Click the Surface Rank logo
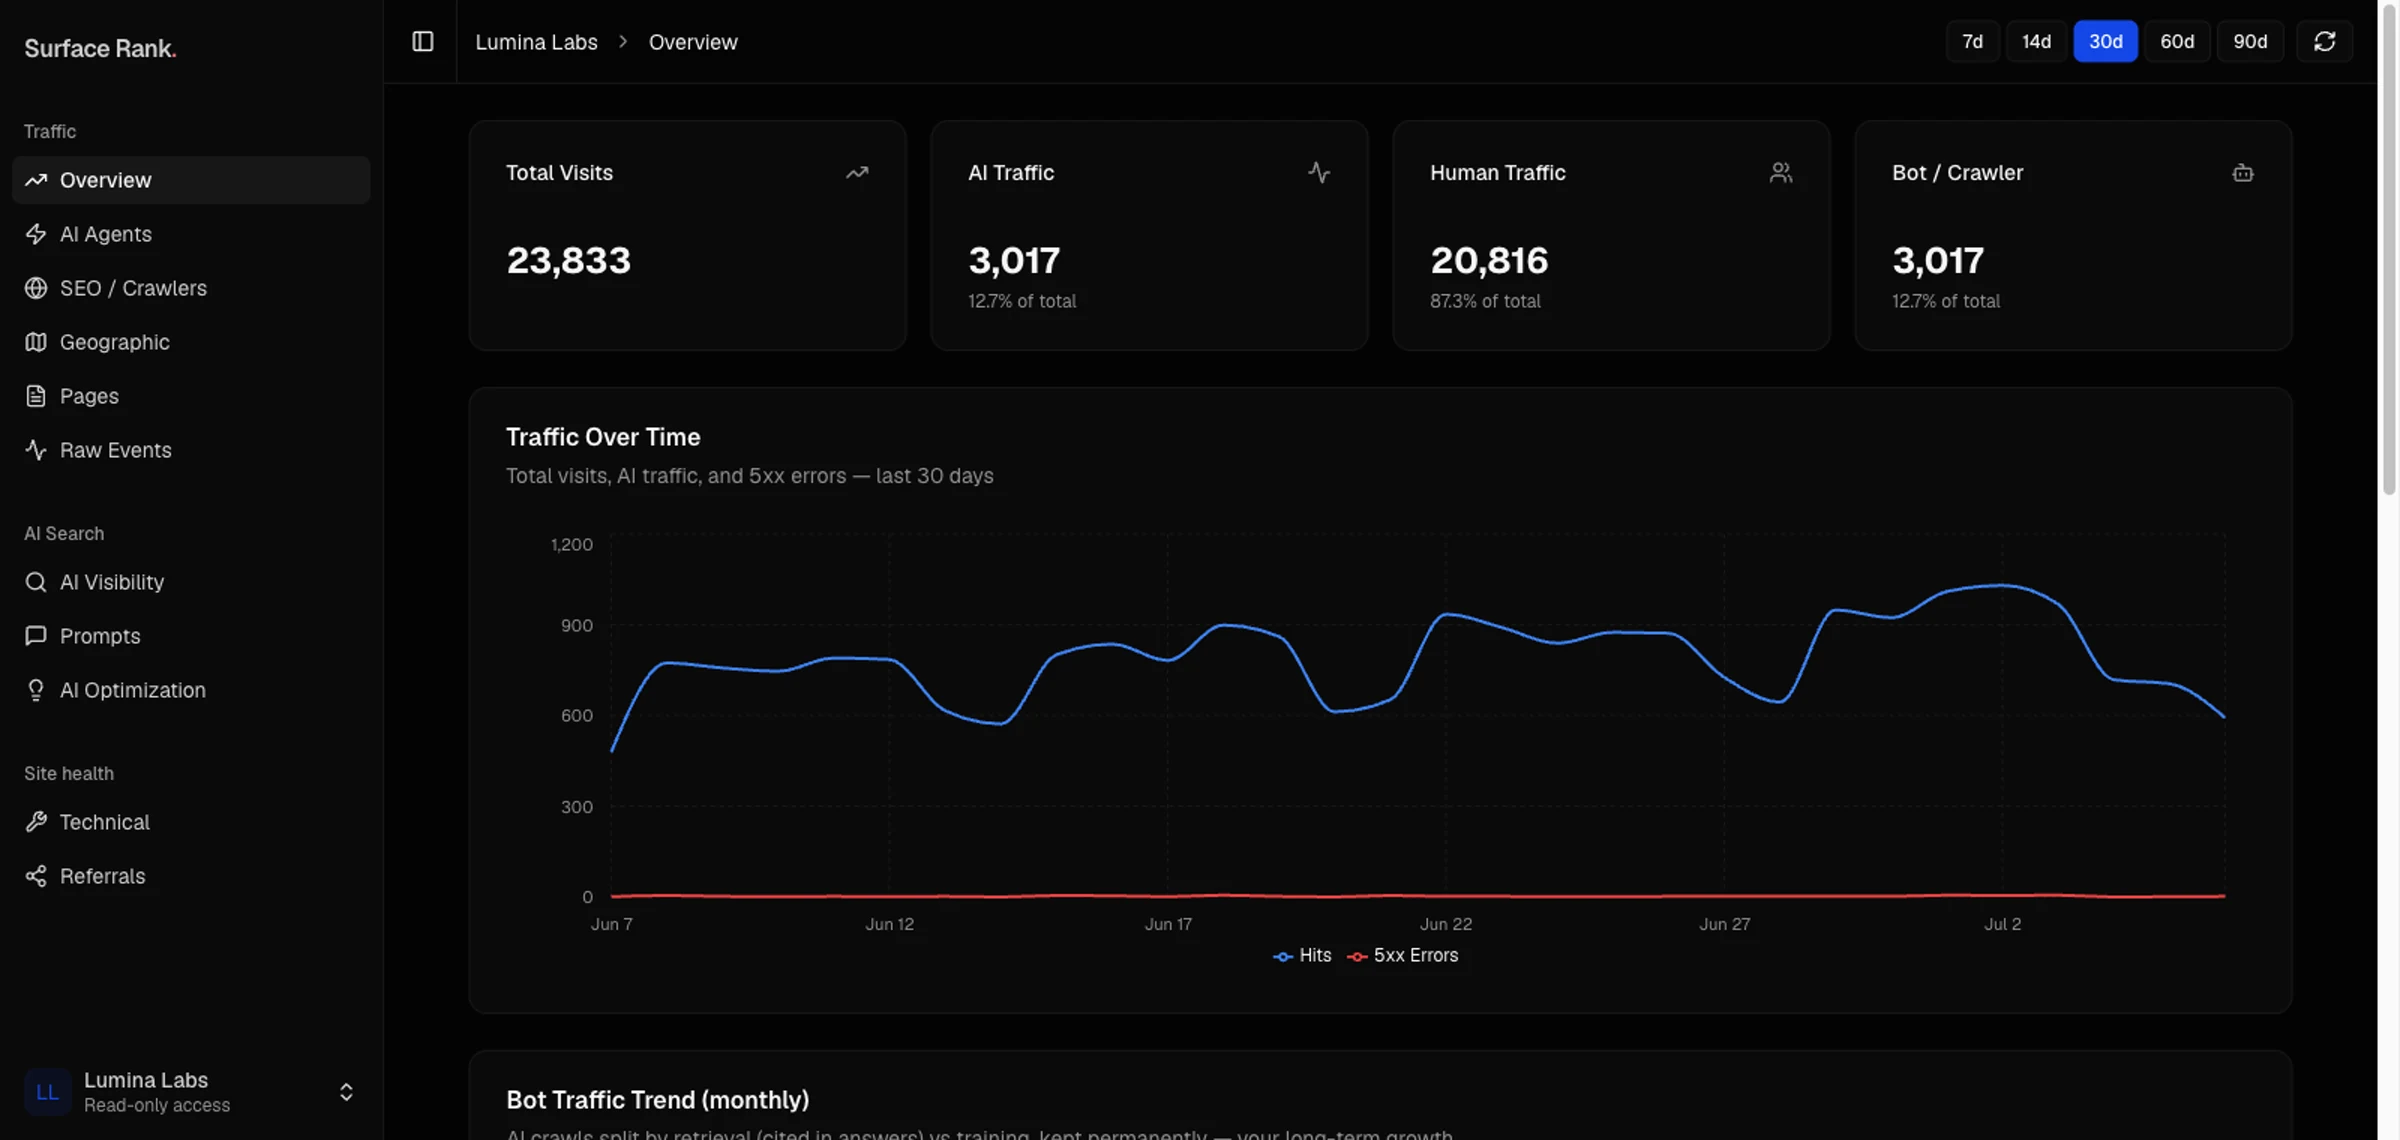Image resolution: width=2400 pixels, height=1140 pixels. coord(100,48)
